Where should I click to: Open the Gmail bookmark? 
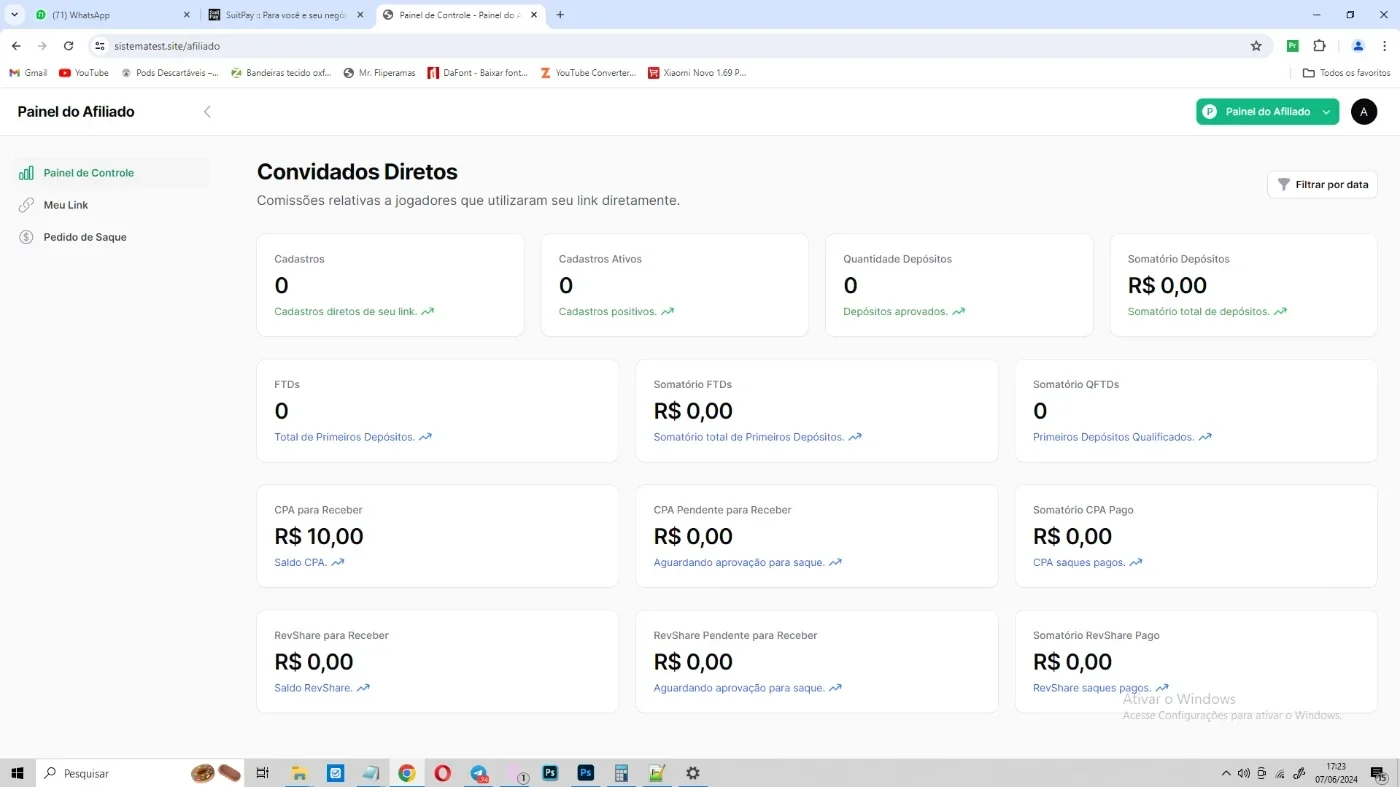[x=28, y=73]
